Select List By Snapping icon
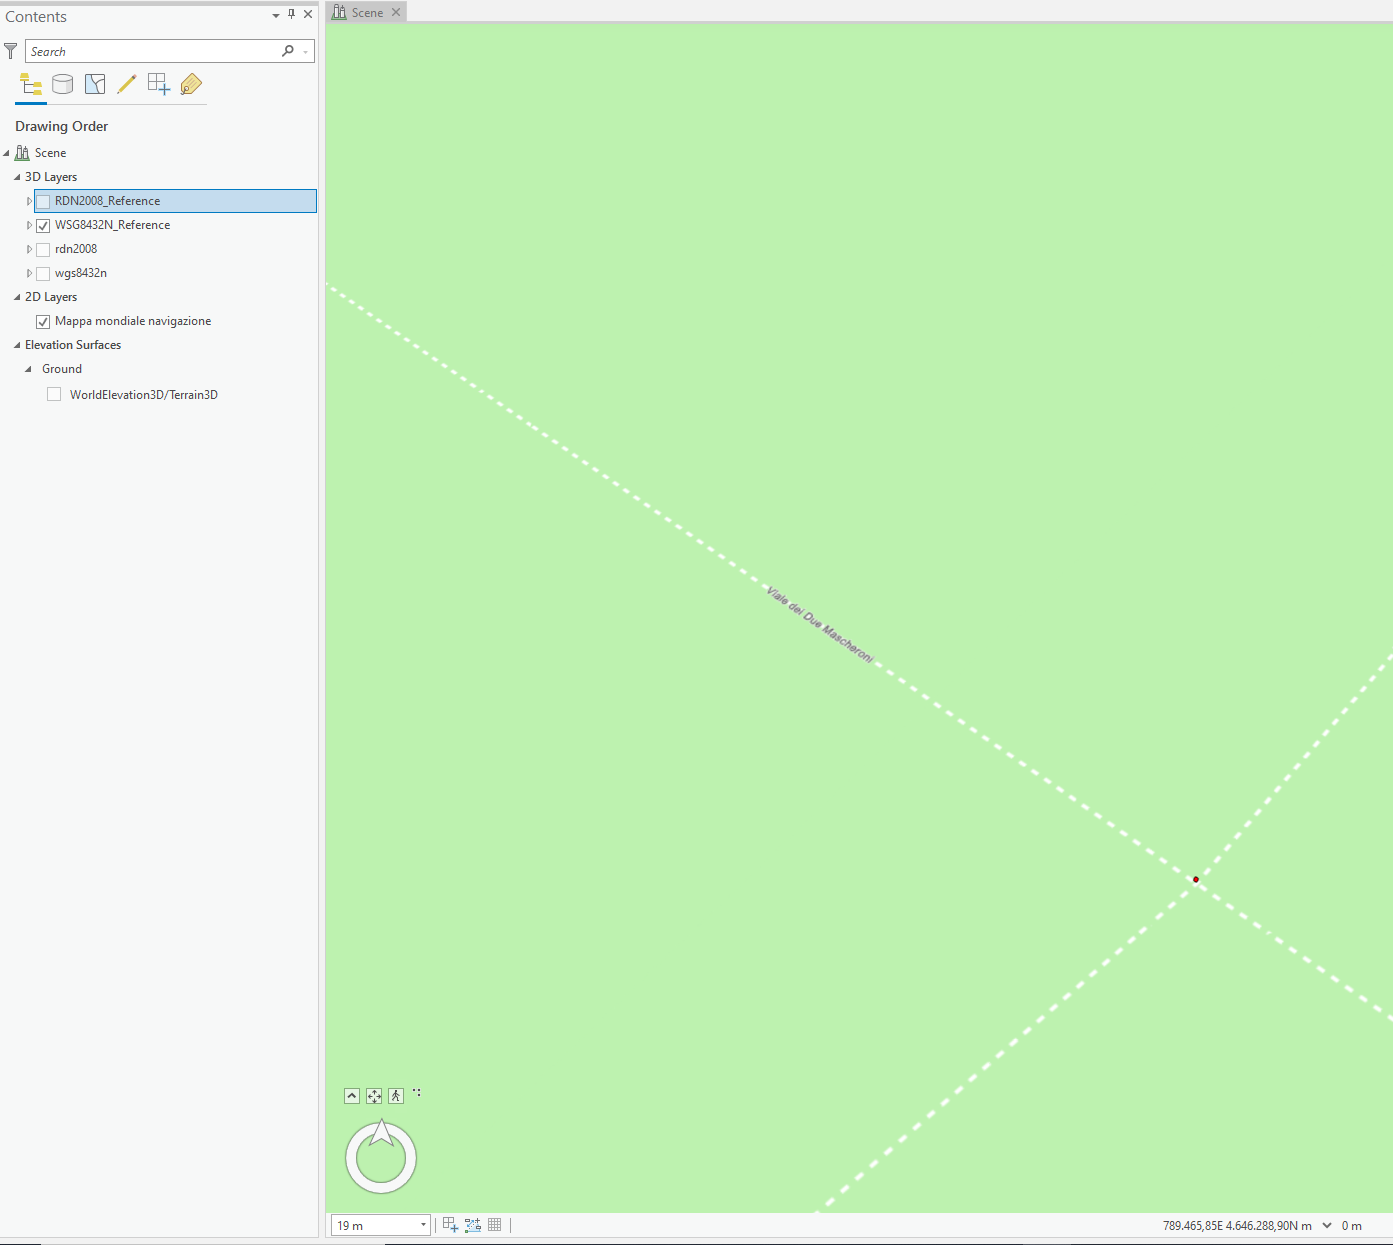 (158, 85)
